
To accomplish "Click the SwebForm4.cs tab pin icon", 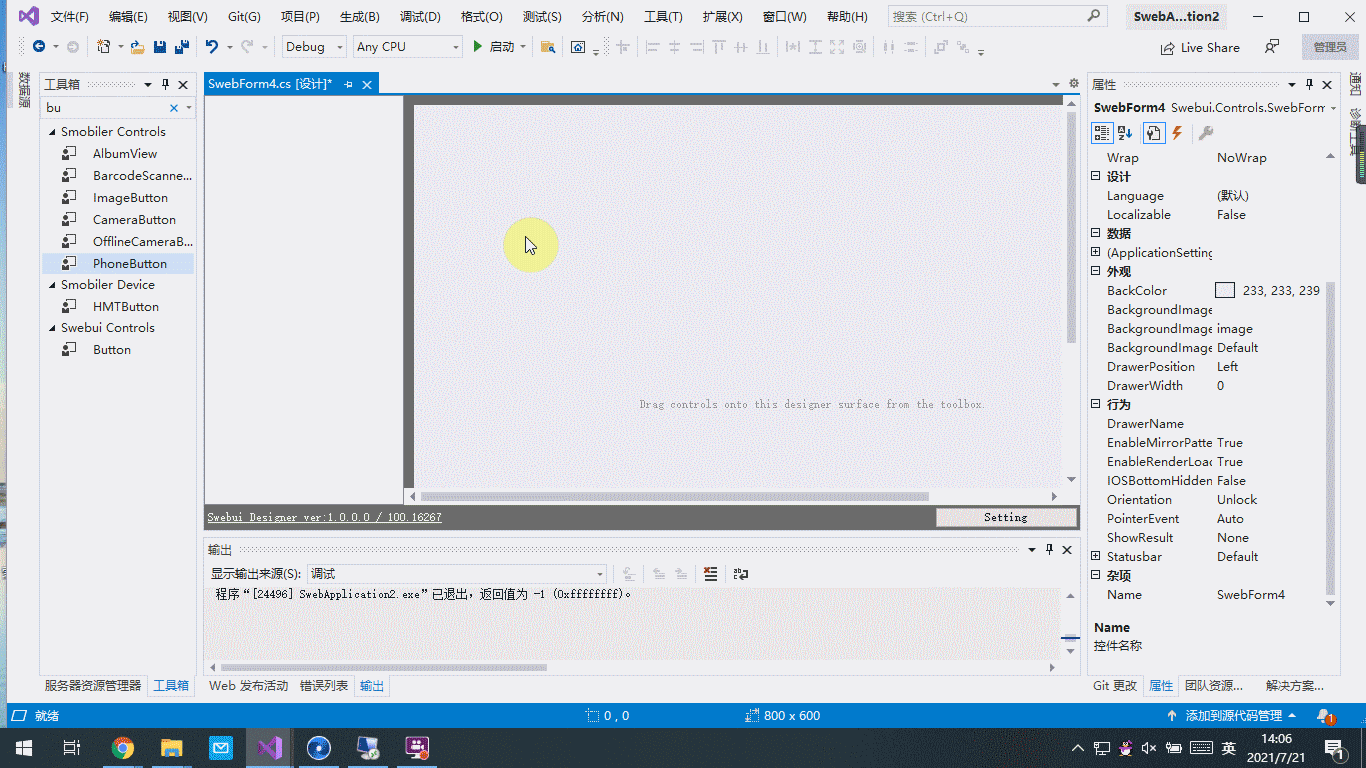I will tap(349, 85).
